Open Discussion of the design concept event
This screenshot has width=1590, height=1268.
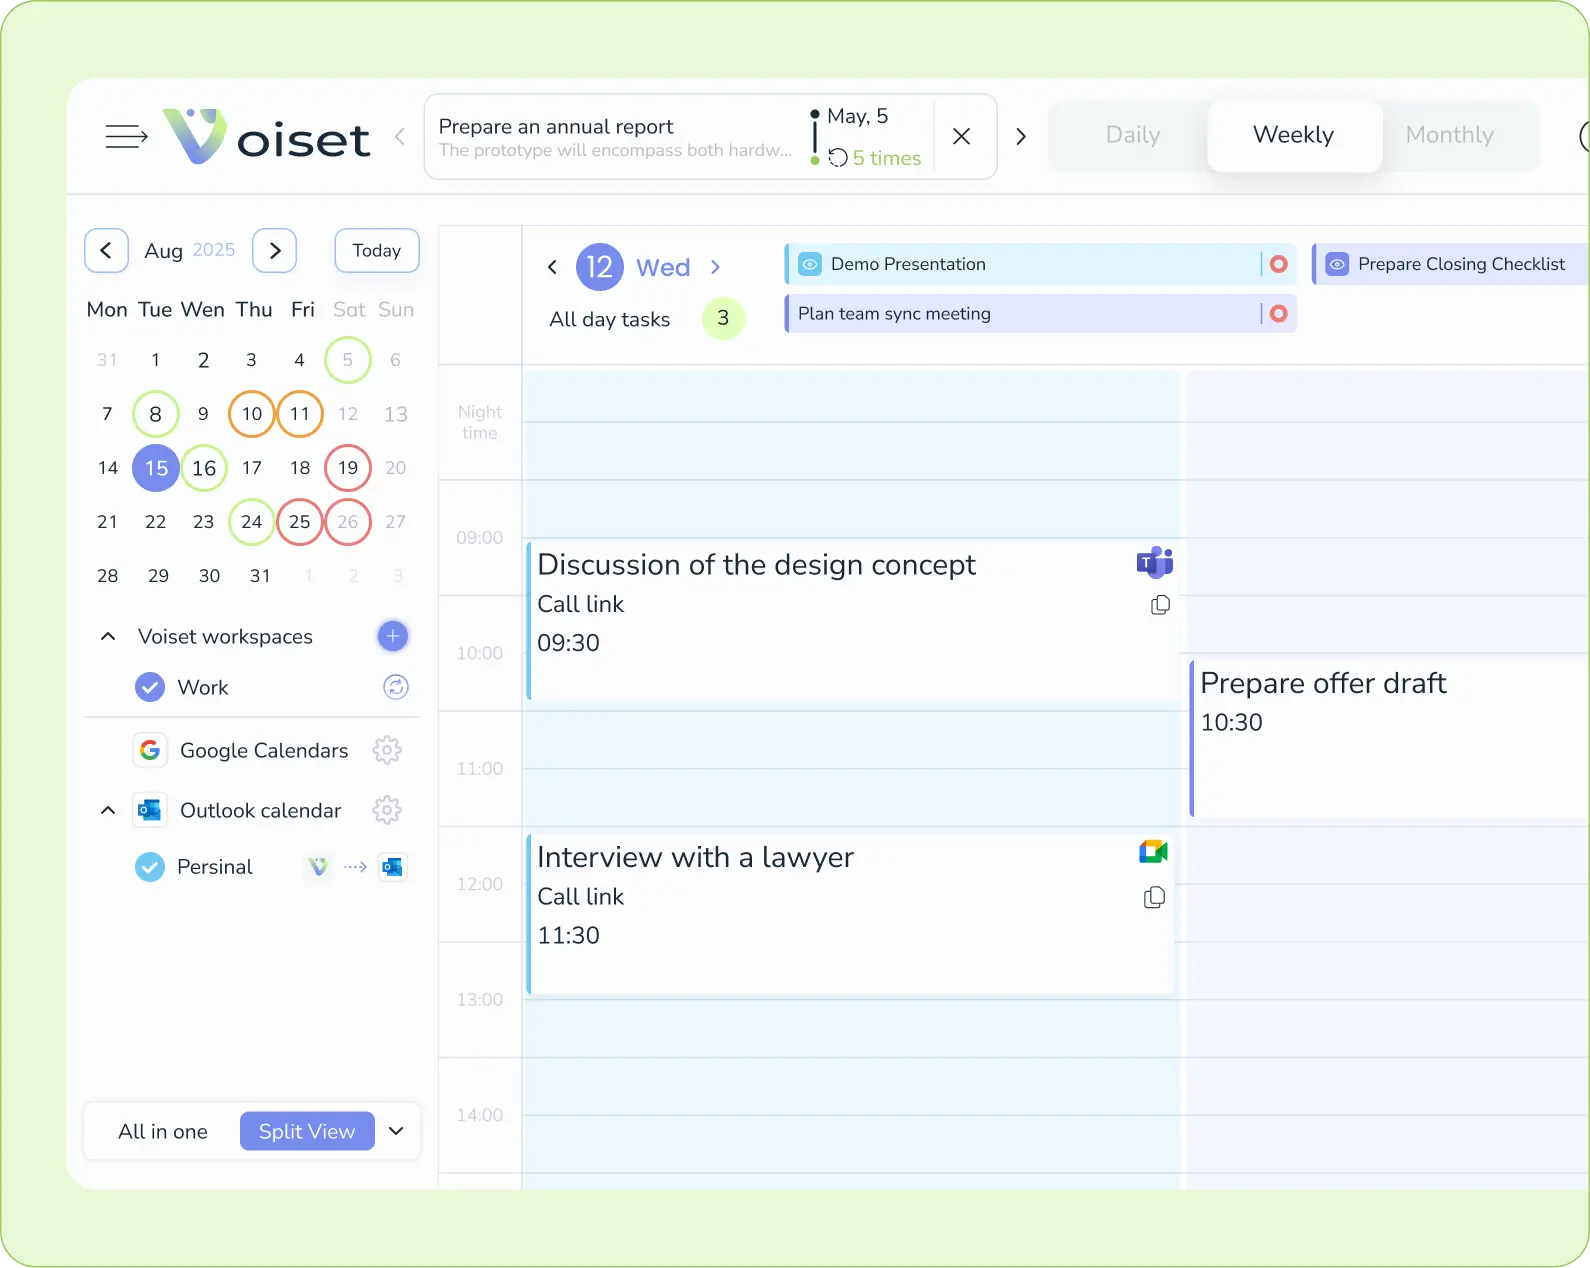[x=852, y=620]
